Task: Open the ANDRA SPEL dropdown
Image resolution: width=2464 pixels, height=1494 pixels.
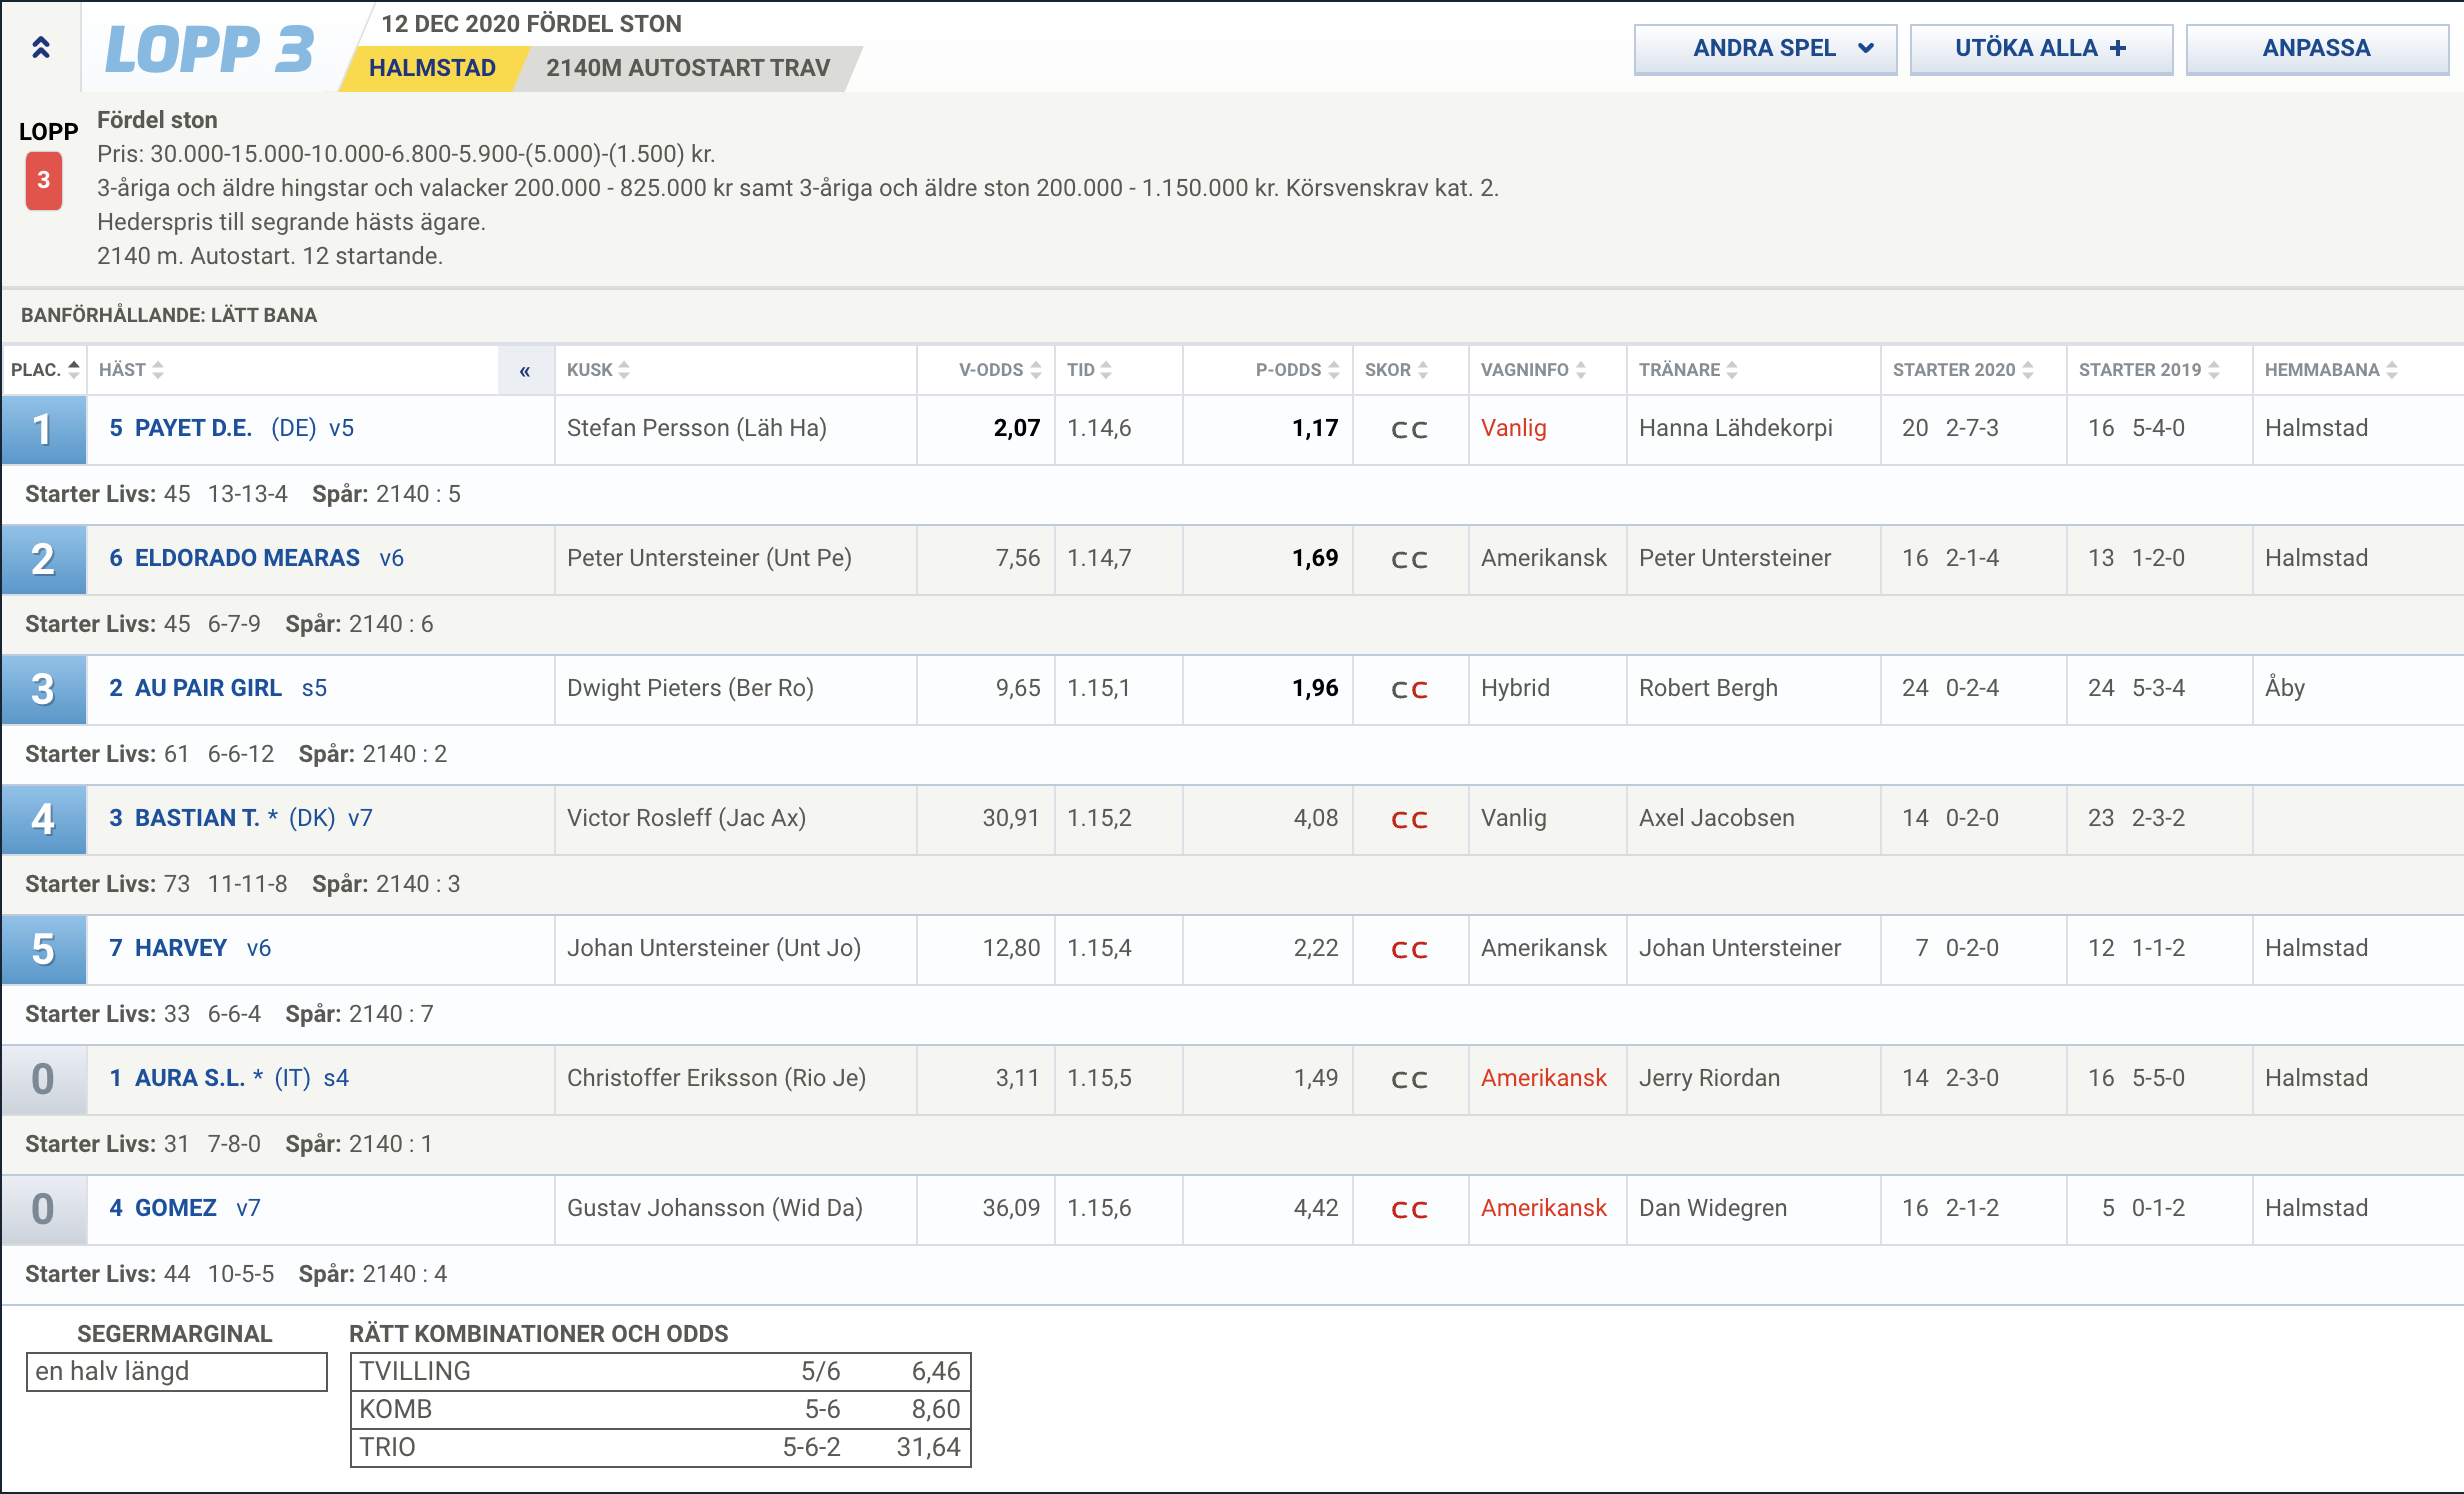Action: [1765, 48]
